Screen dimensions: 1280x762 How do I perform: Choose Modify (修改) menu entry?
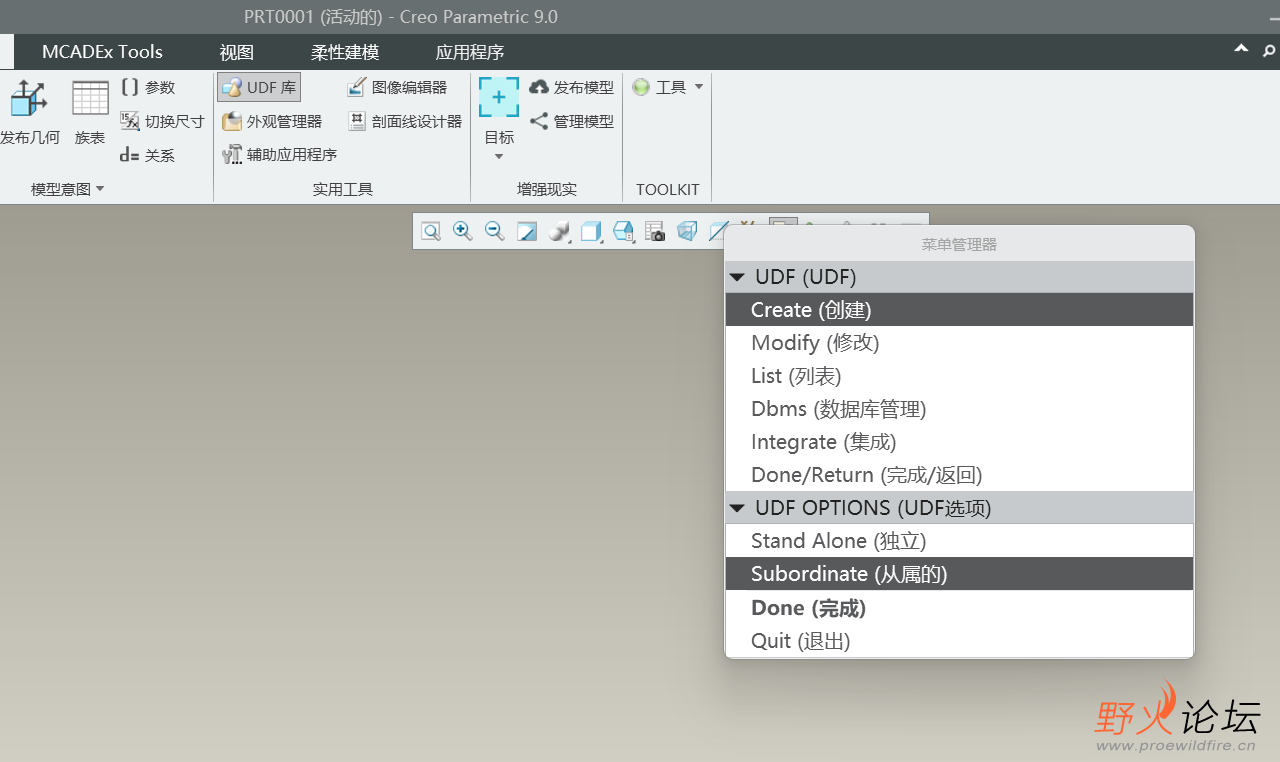960,343
